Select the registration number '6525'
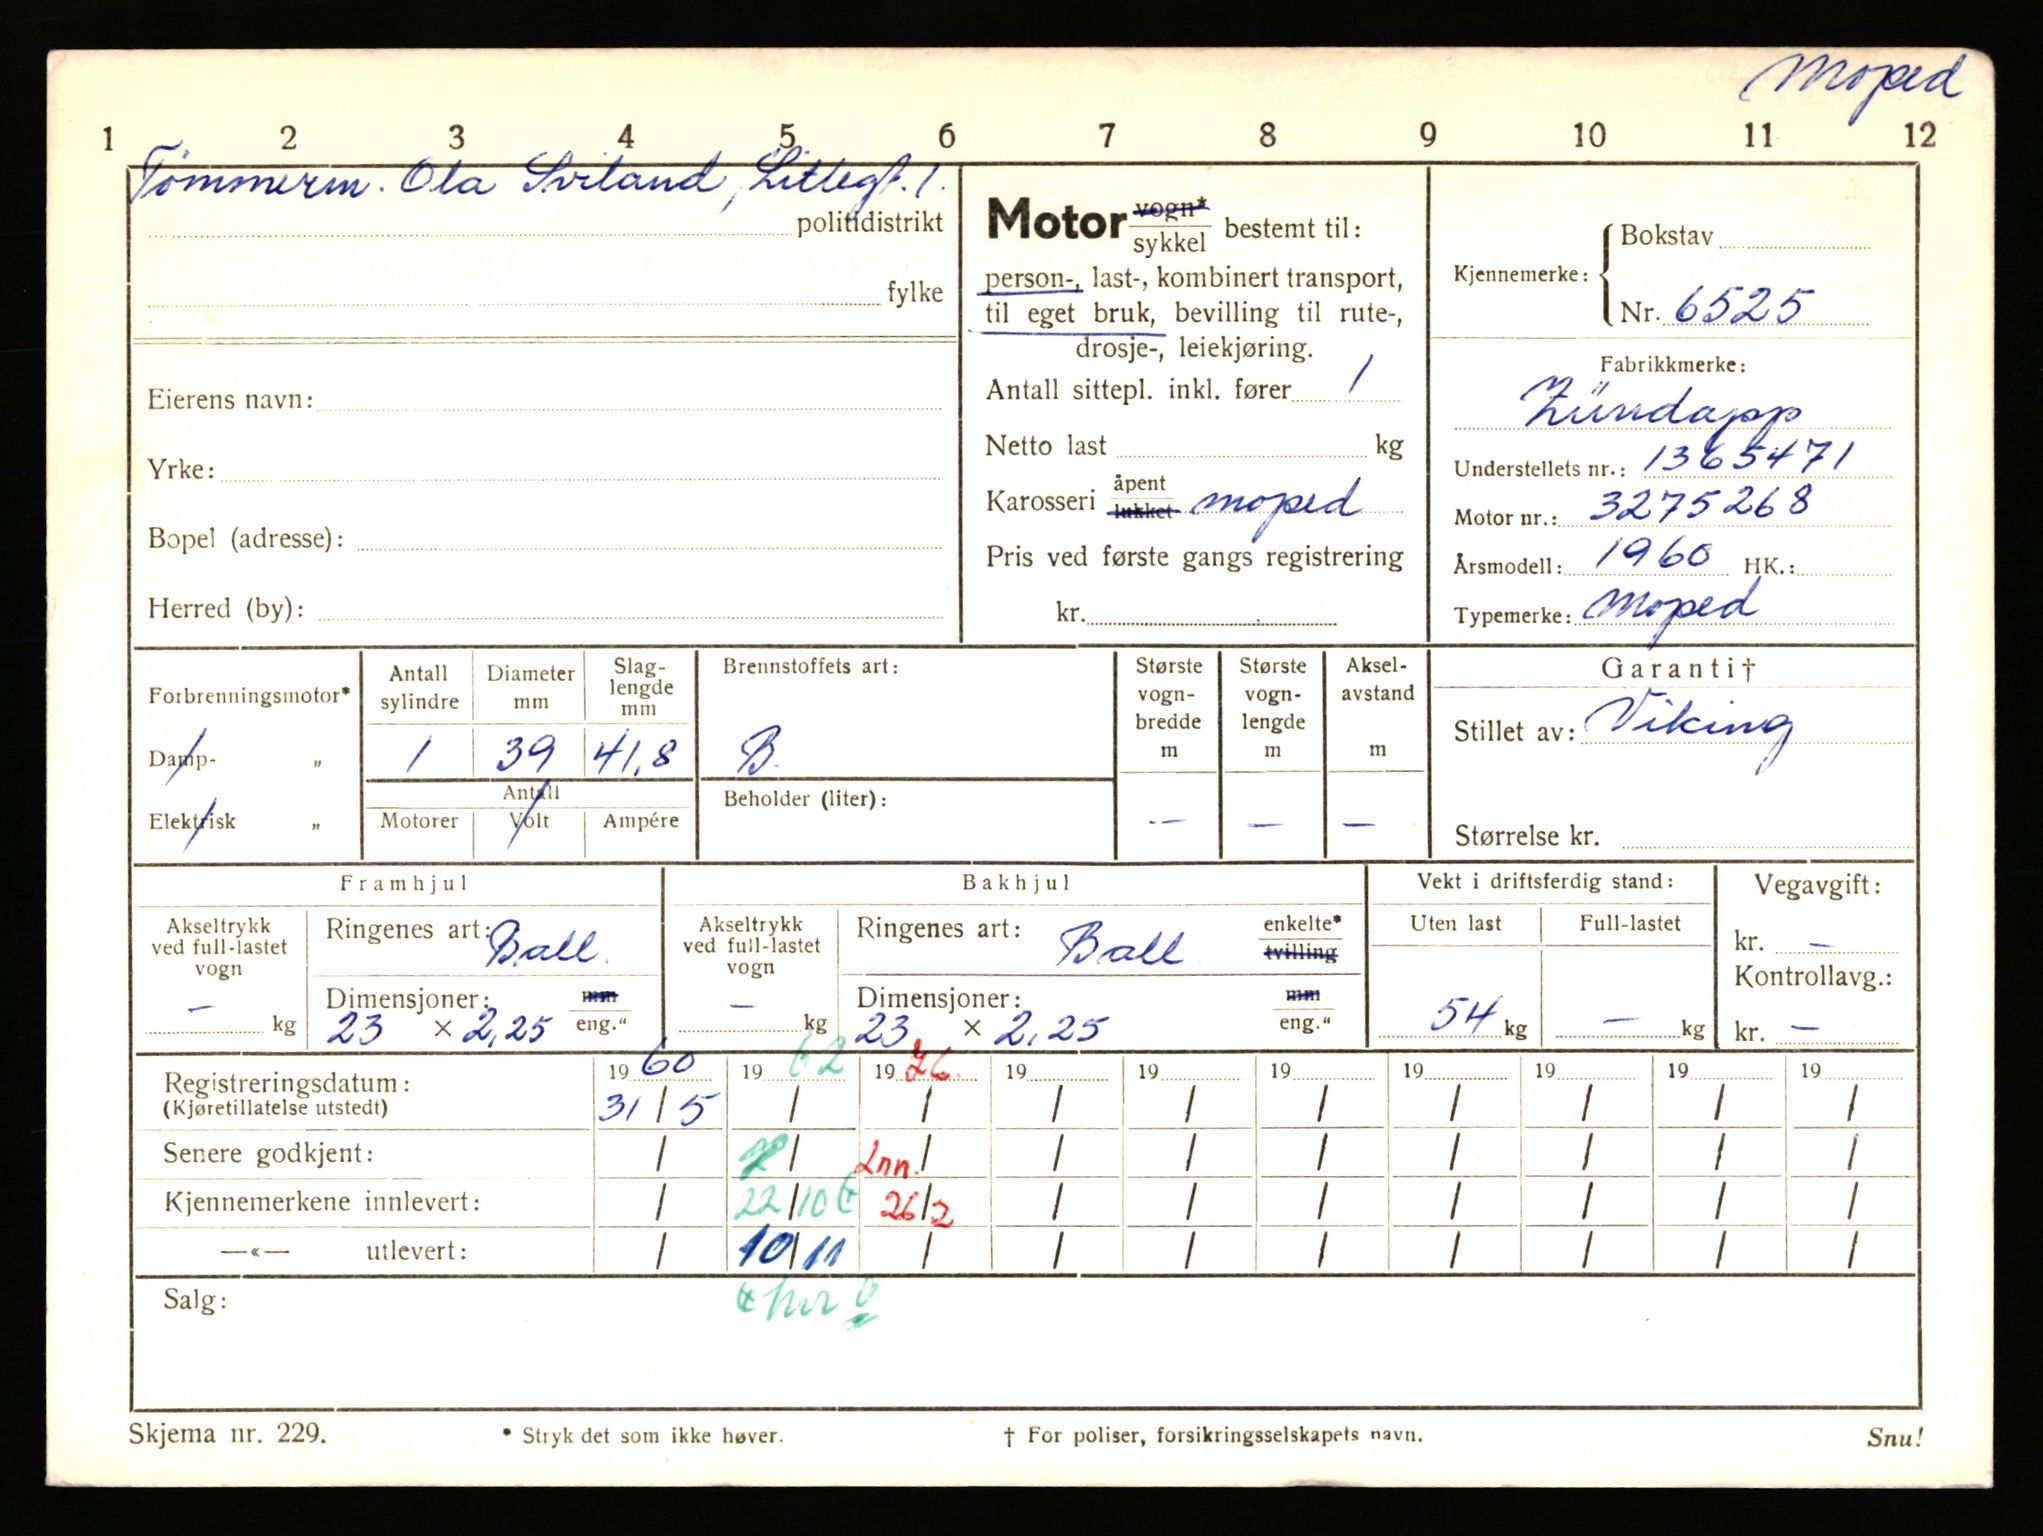Viewport: 2043px width, 1536px height. [x=1741, y=305]
